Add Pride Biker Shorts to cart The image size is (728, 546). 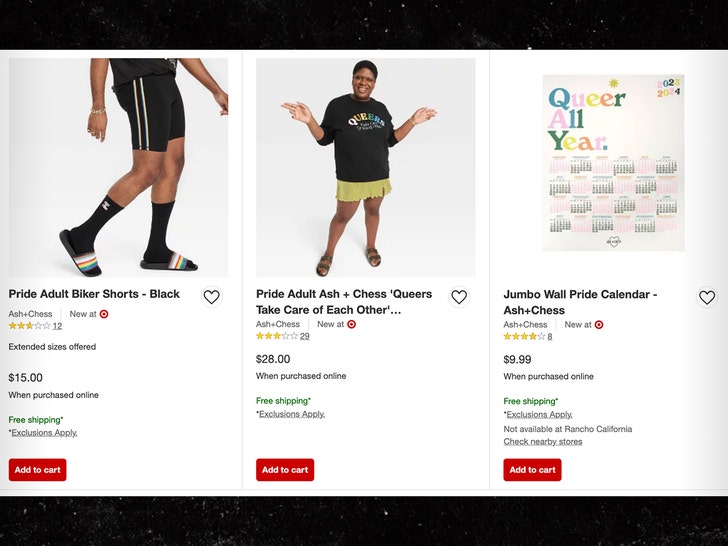38,470
